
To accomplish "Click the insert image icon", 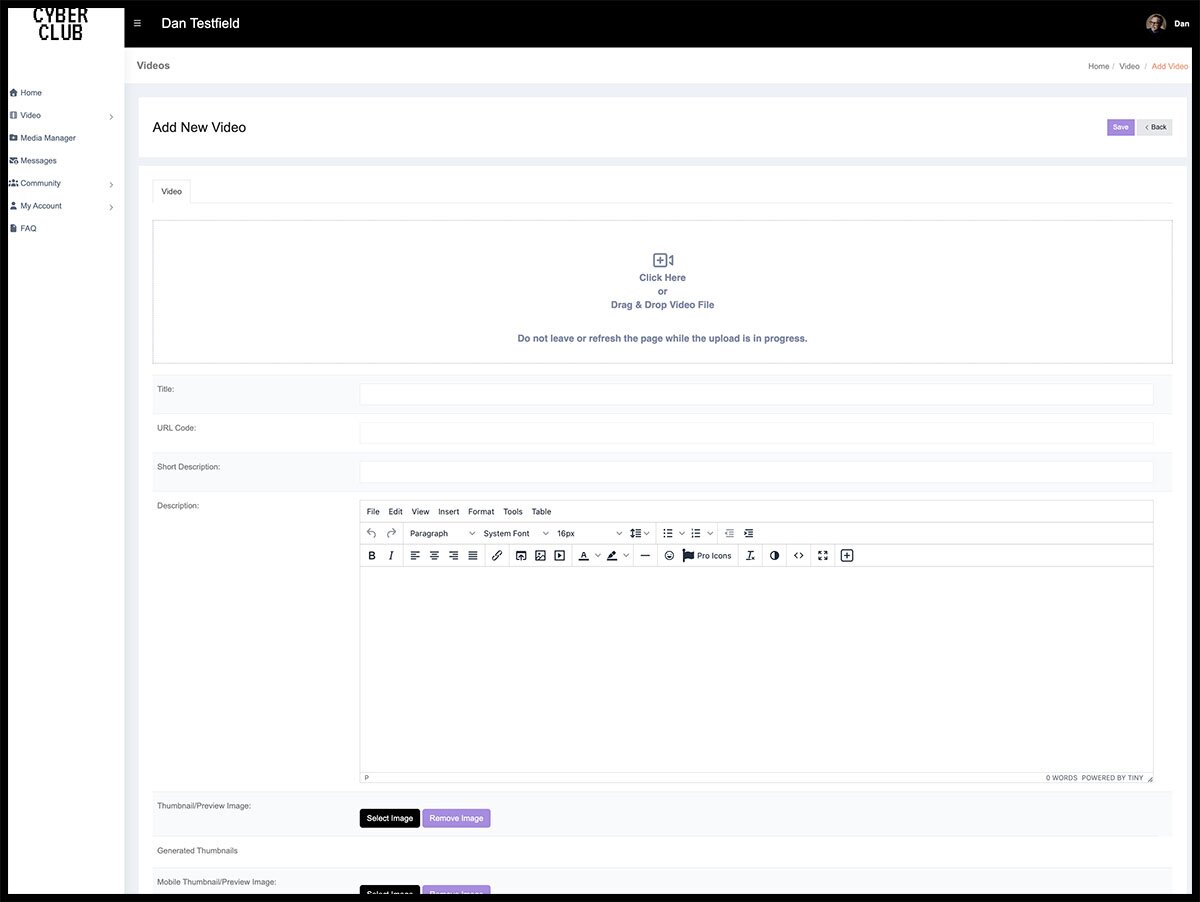I will [540, 556].
